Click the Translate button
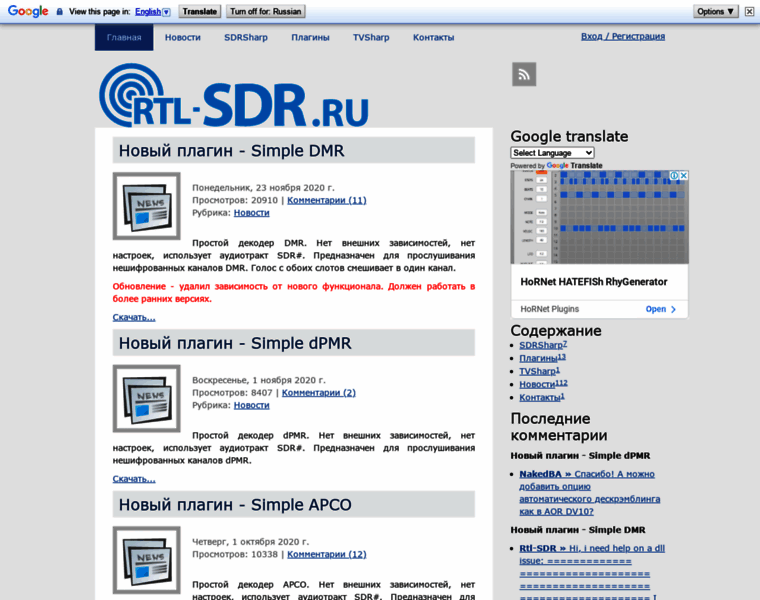Image resolution: width=760 pixels, height=600 pixels. [x=200, y=11]
